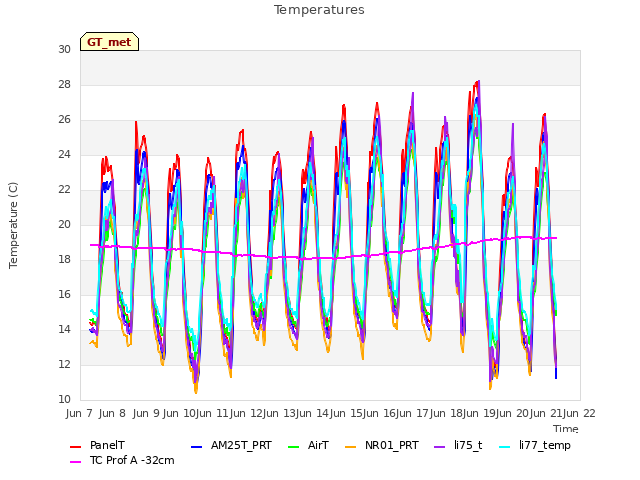This screenshot has width=640, height=480.
Task: Click the blue AM25T_PRT legend color marker
Action: point(197,447)
